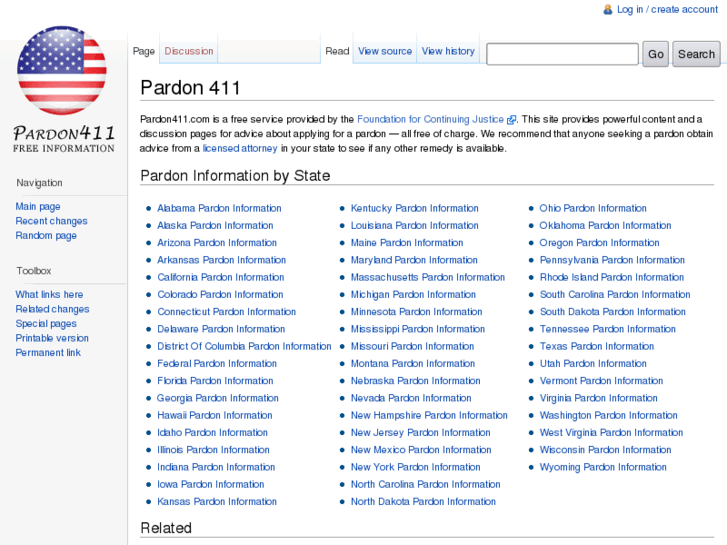727x545 pixels.
Task: Open Recent changes in sidebar
Action: pos(51,221)
